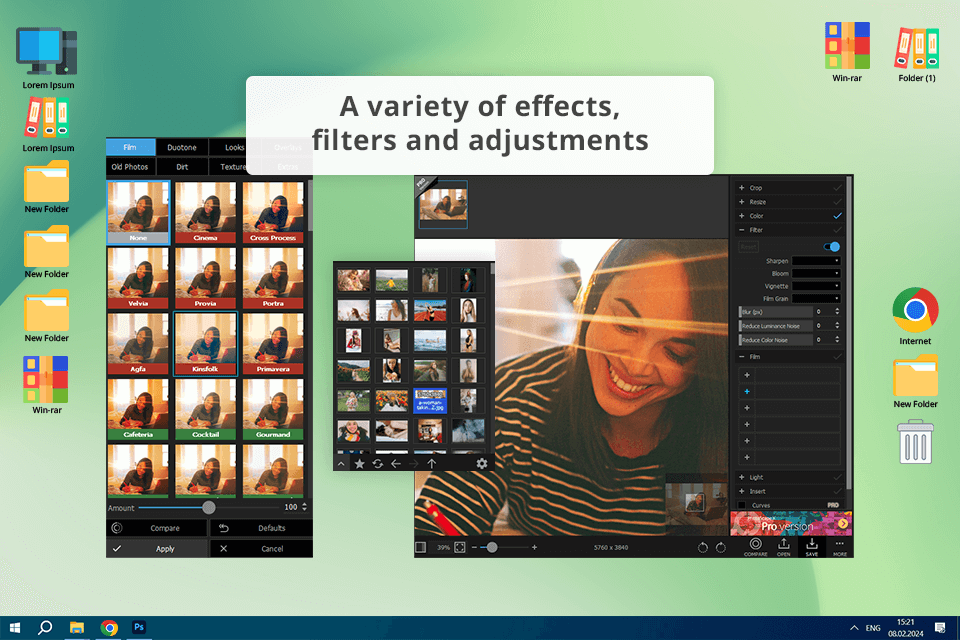This screenshot has width=960, height=640.
Task: Rotate image counter-clockwise
Action: (703, 548)
